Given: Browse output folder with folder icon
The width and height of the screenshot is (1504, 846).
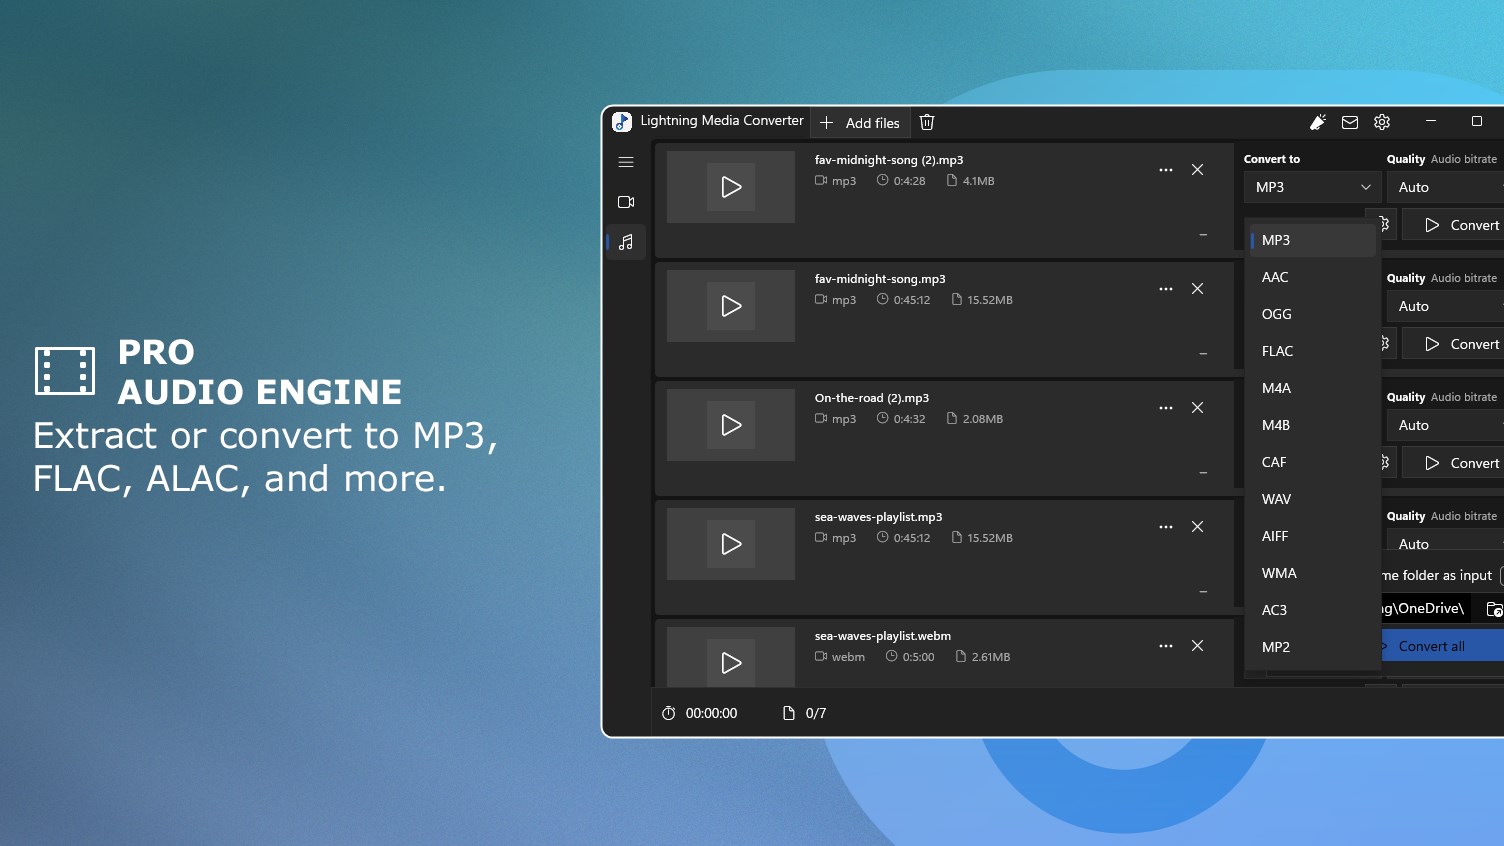Looking at the screenshot, I should point(1494,609).
